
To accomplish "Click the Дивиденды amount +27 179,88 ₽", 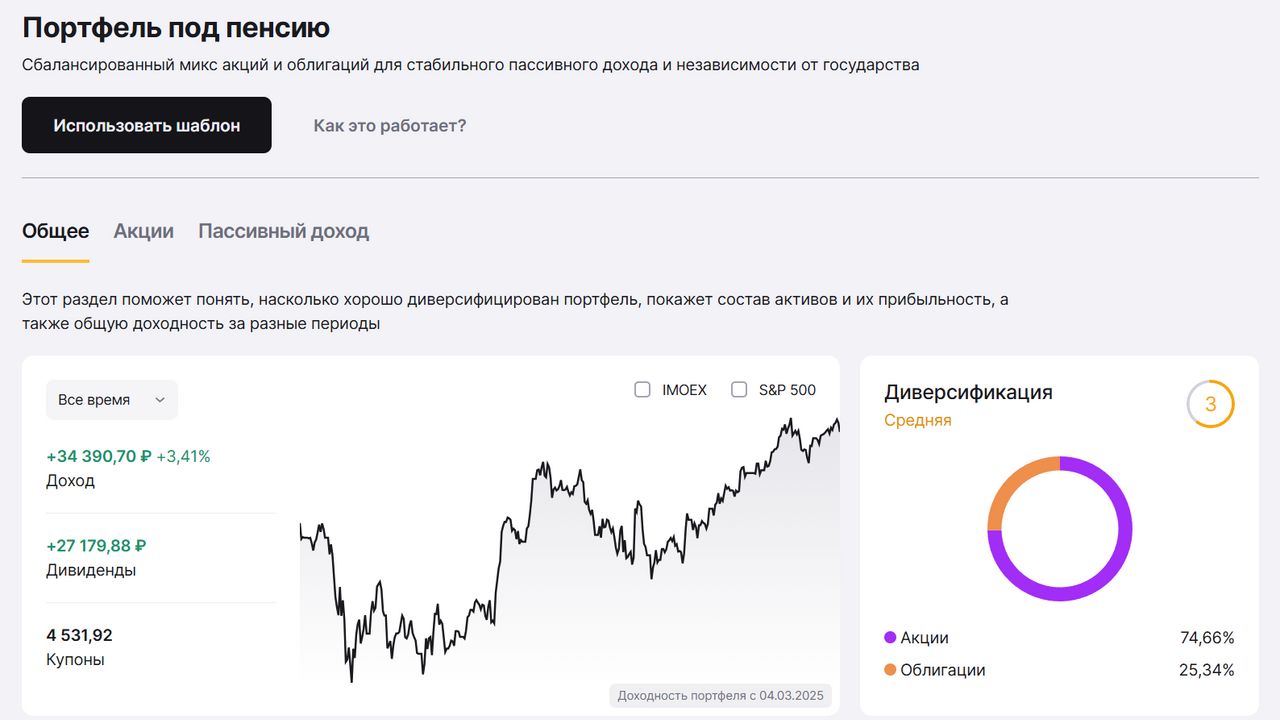I will (x=95, y=545).
